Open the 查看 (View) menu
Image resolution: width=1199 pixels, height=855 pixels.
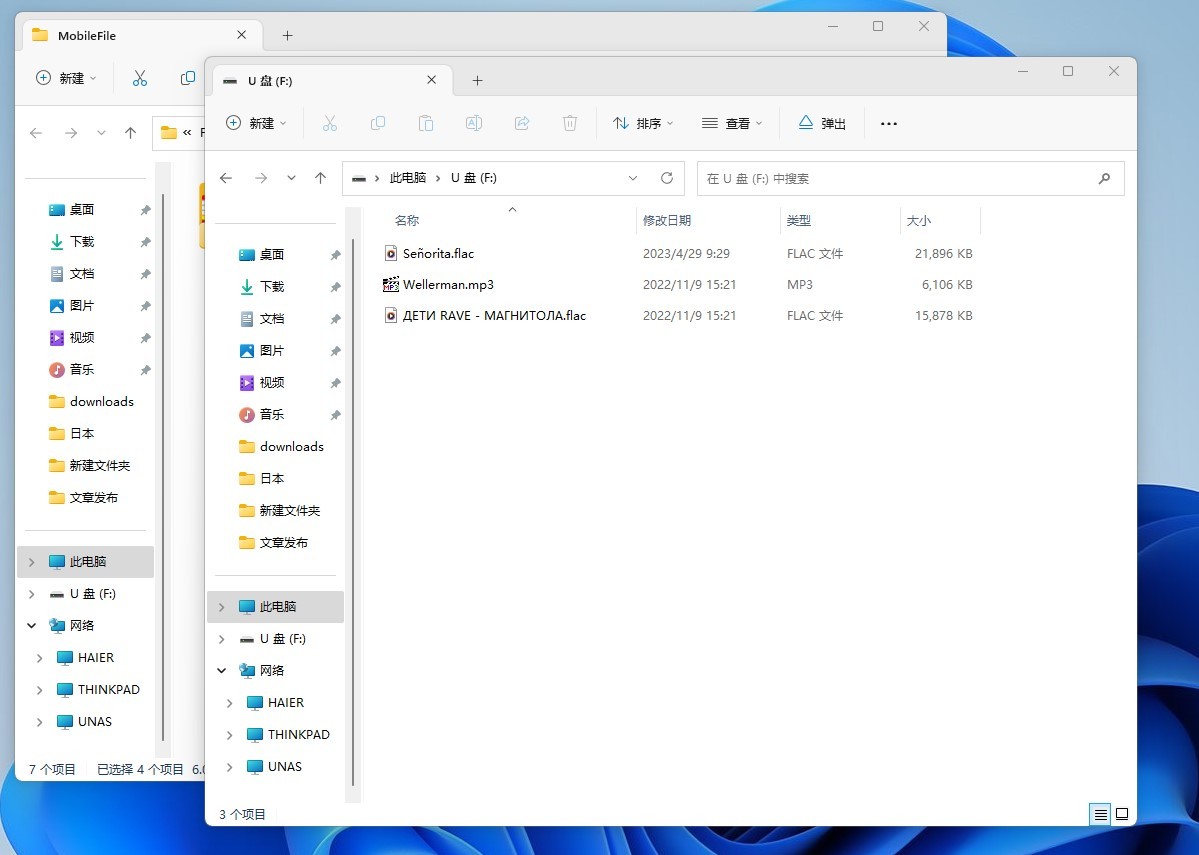tap(733, 123)
